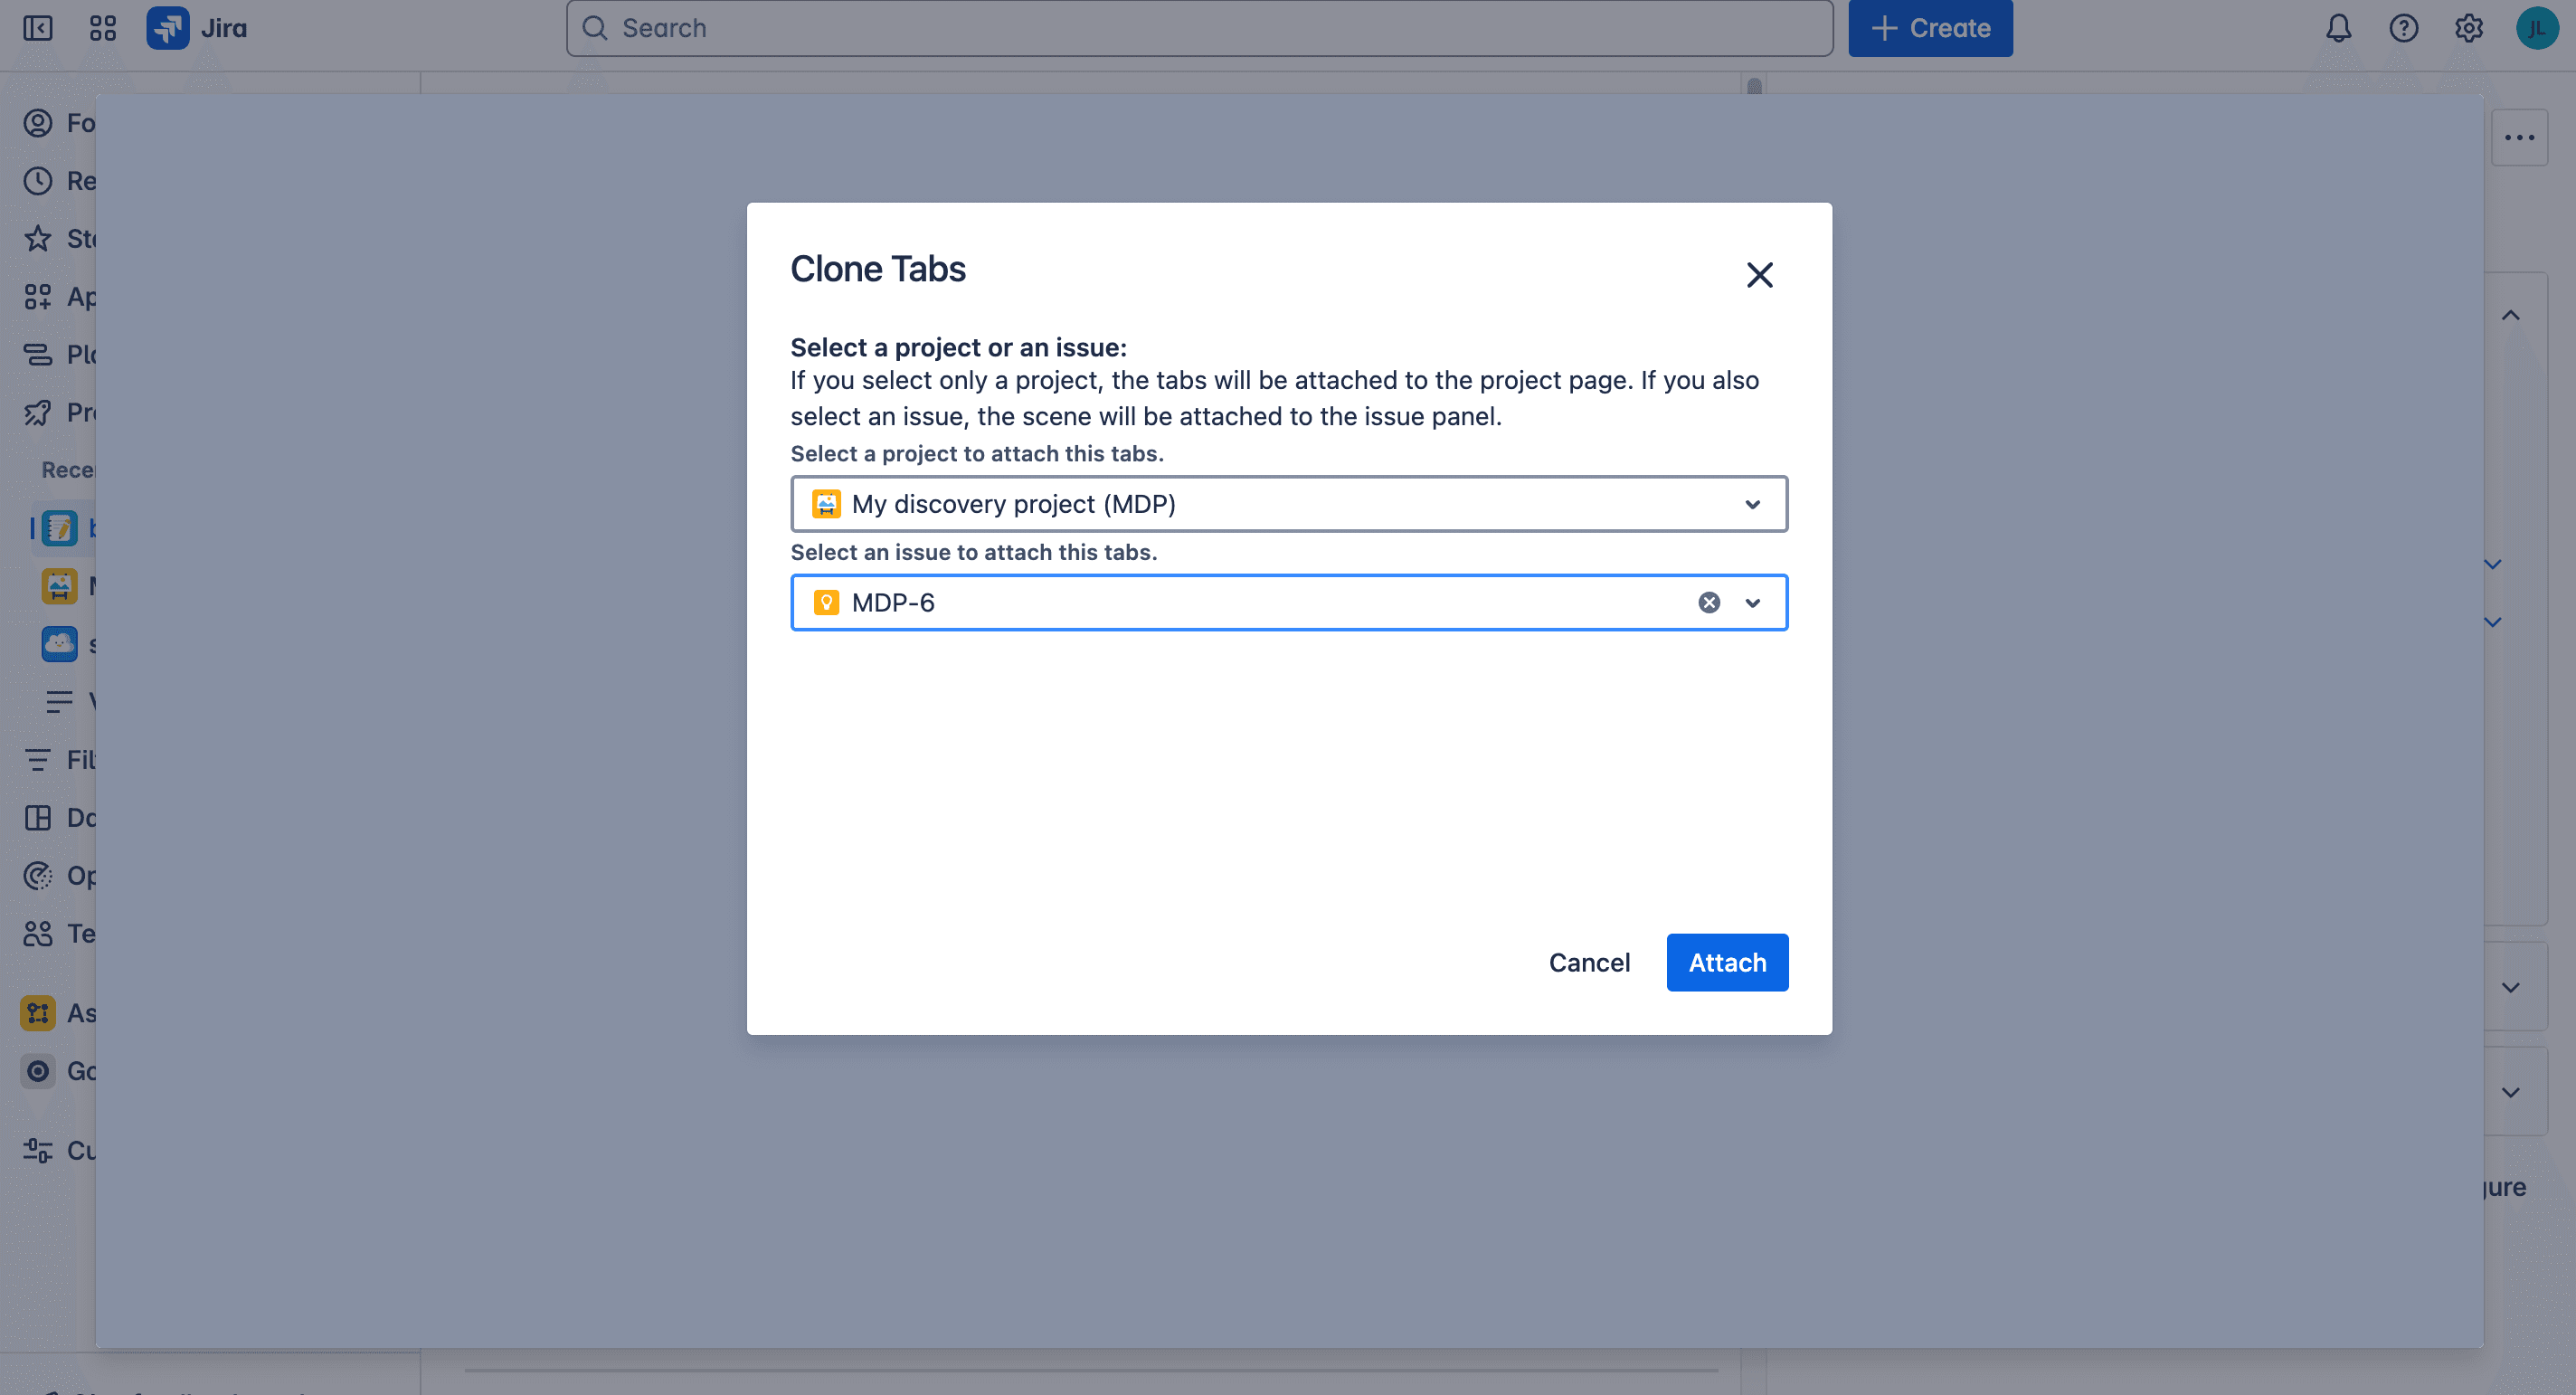Viewport: 2576px width, 1395px height.
Task: Select the orange discovery project icon in sidebar
Action: pos(59,585)
